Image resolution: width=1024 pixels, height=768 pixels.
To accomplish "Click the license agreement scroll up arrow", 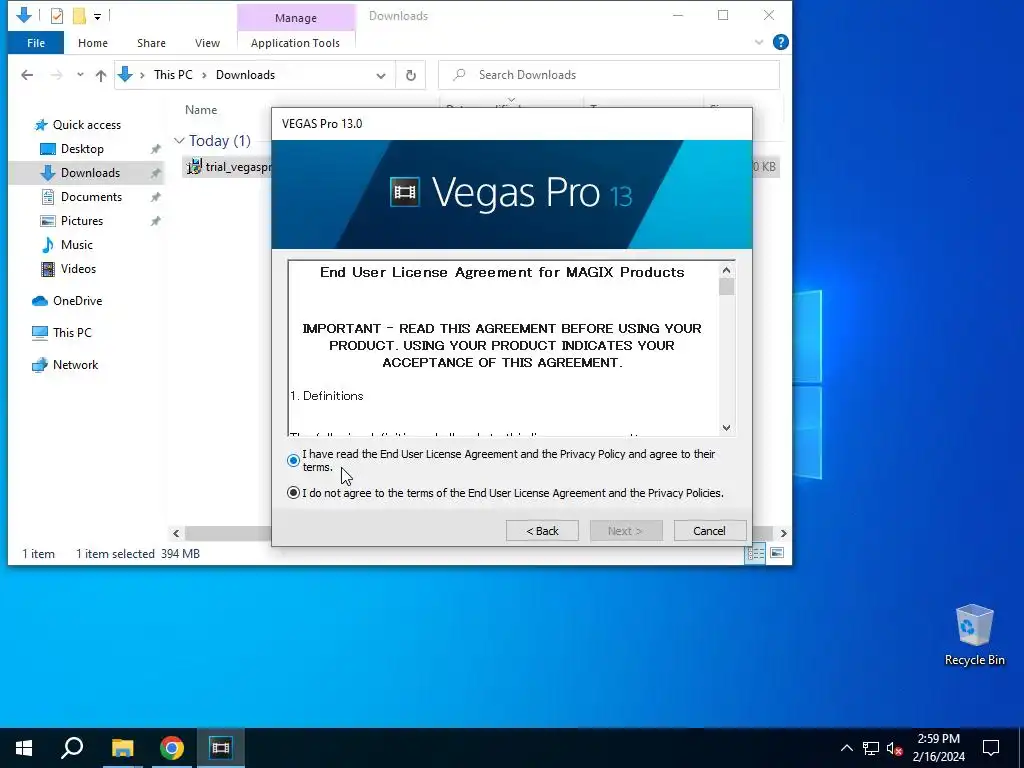I will [726, 270].
